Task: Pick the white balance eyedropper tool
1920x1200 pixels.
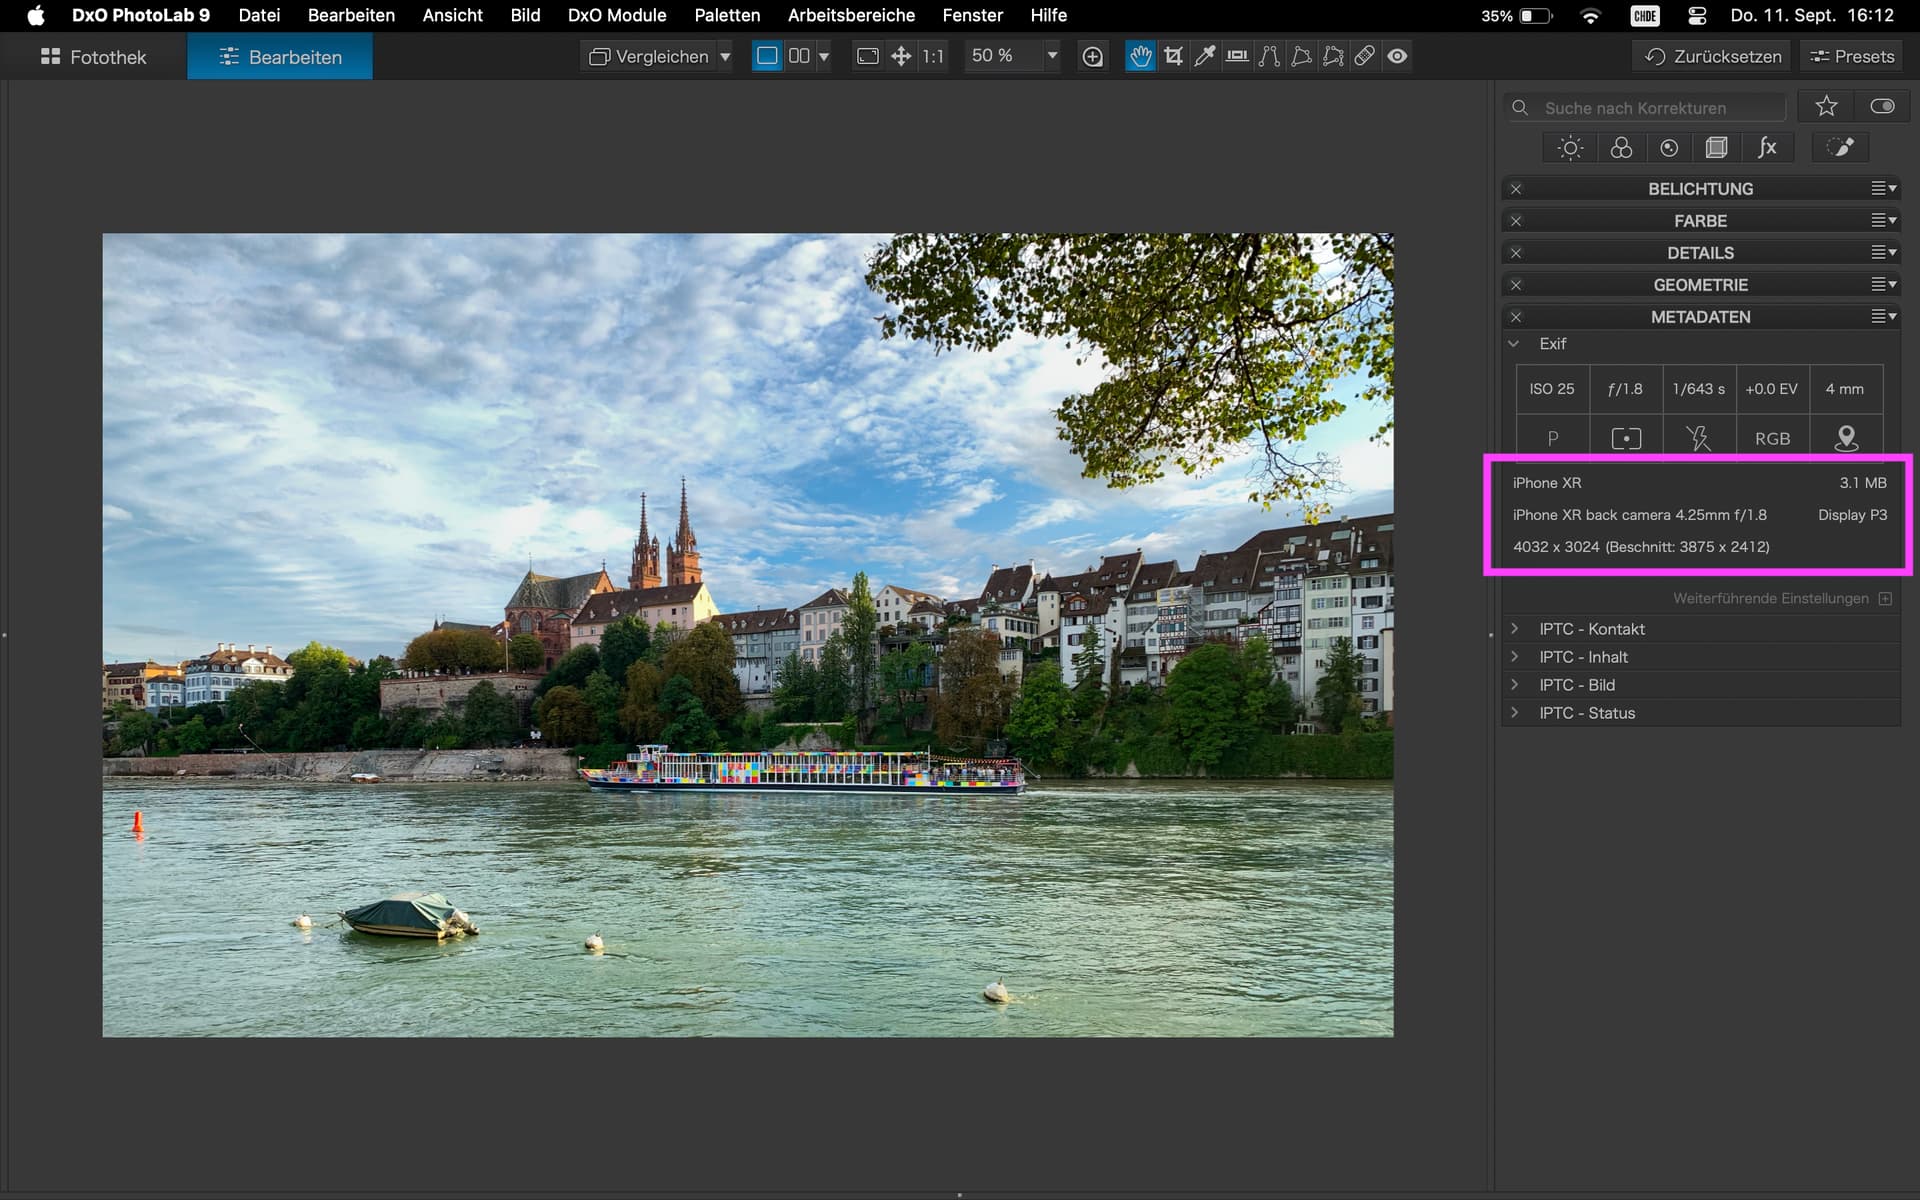Action: pyautogui.click(x=1205, y=56)
